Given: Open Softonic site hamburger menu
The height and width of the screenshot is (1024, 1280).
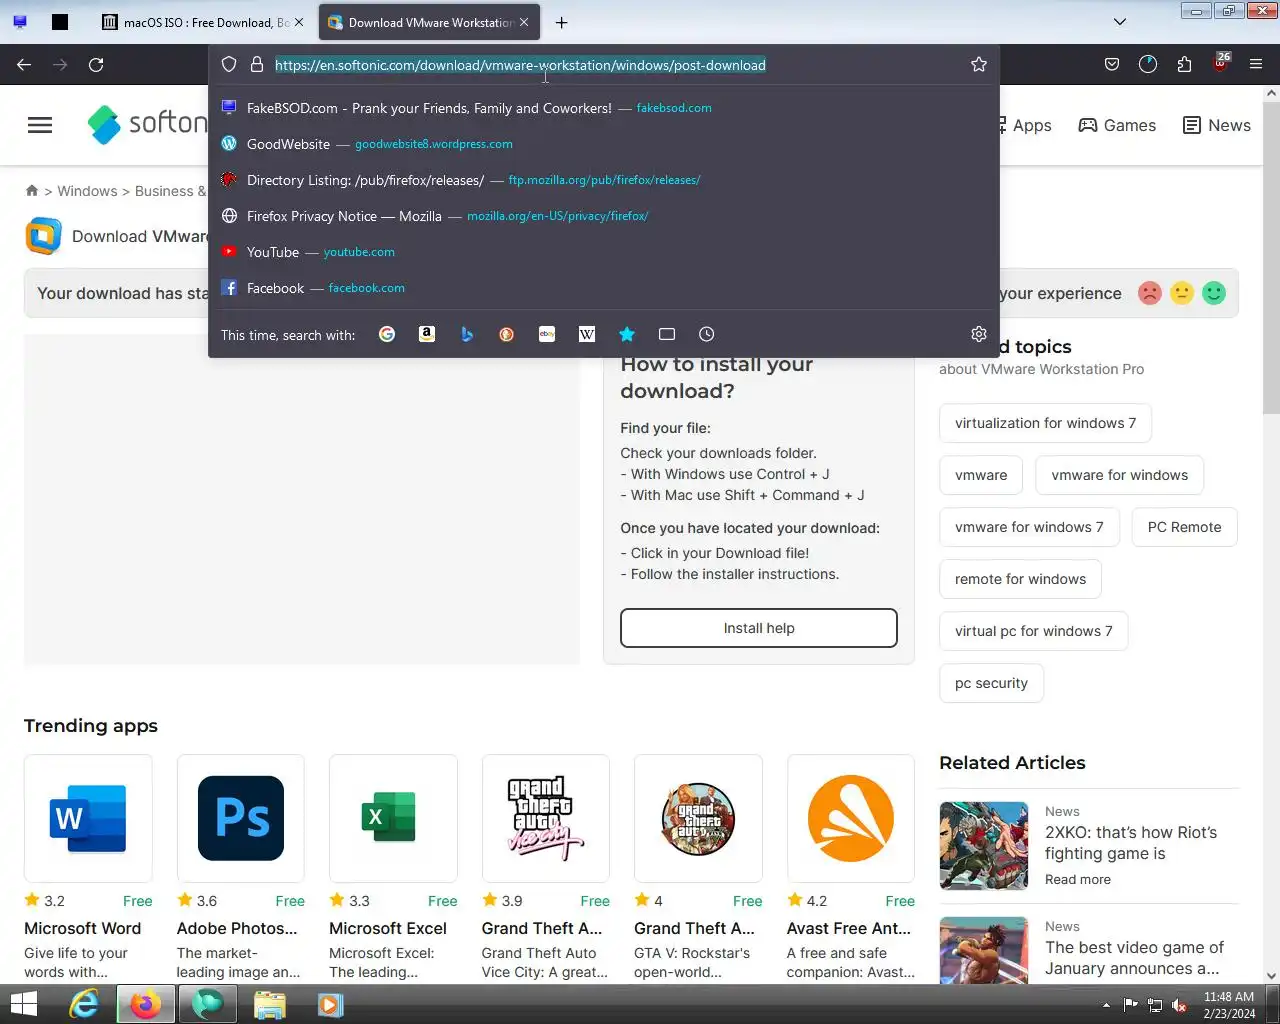Looking at the screenshot, I should [x=40, y=125].
